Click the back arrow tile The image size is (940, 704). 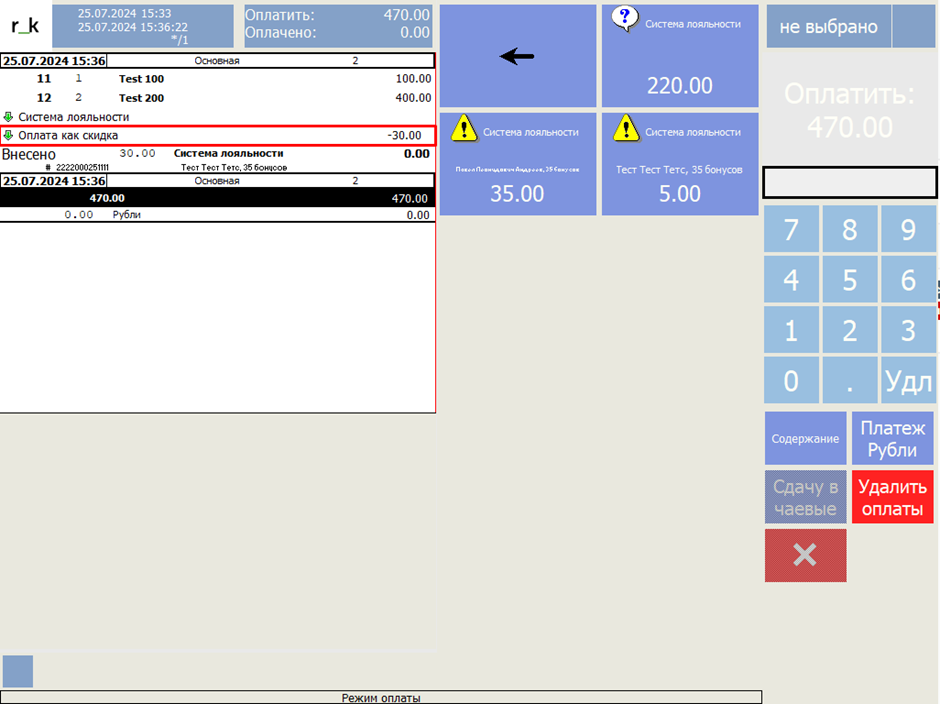pos(517,56)
